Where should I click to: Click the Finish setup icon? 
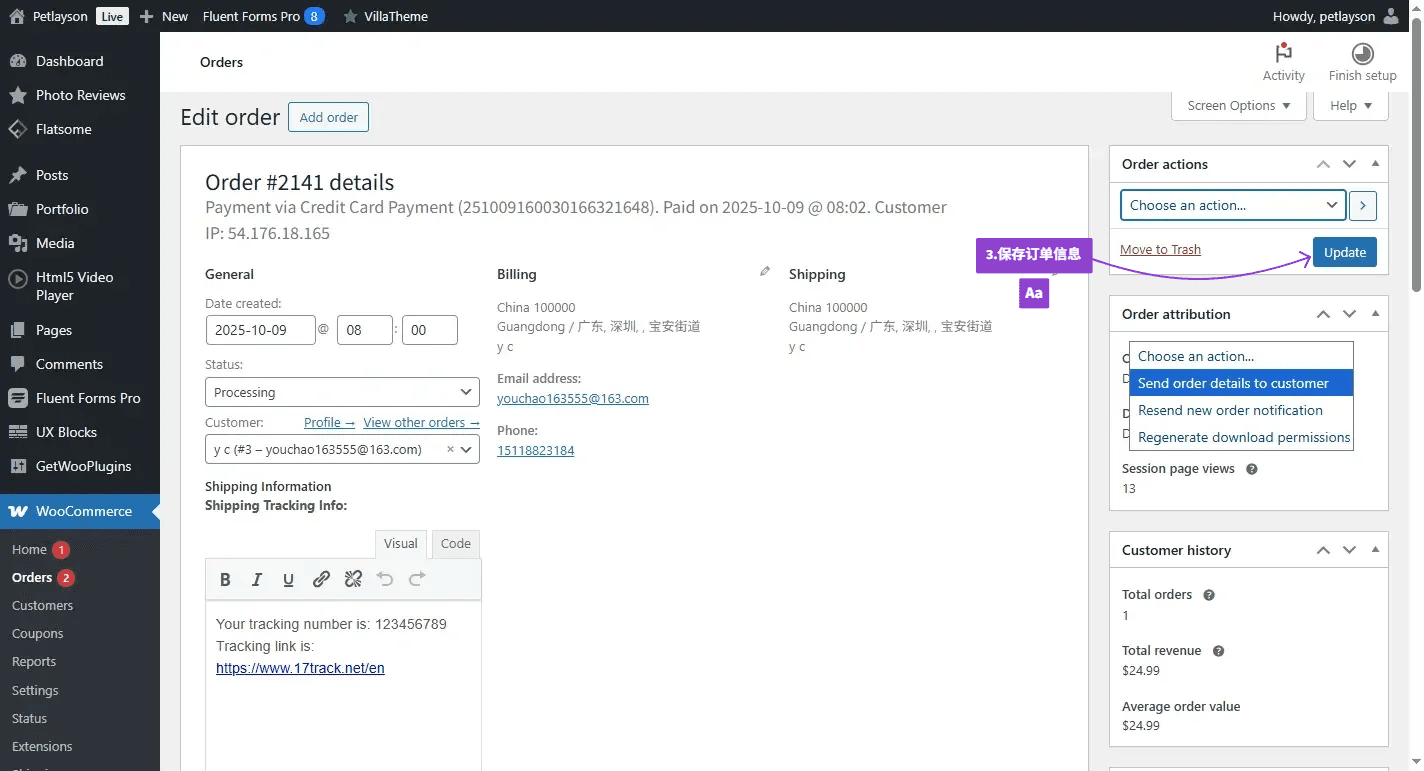click(x=1362, y=54)
